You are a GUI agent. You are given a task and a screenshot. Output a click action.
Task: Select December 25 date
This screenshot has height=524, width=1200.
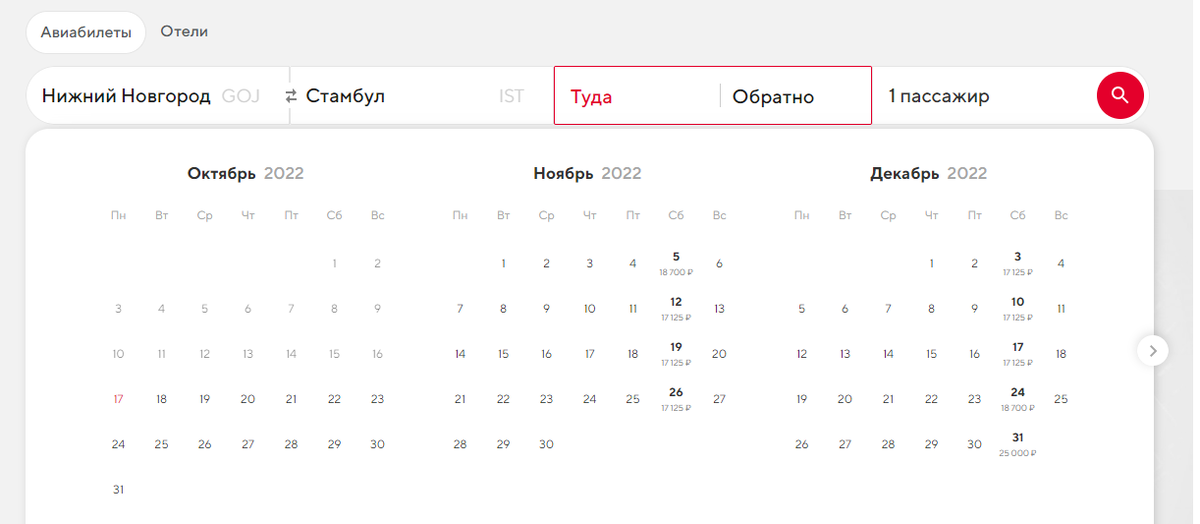(x=1061, y=399)
